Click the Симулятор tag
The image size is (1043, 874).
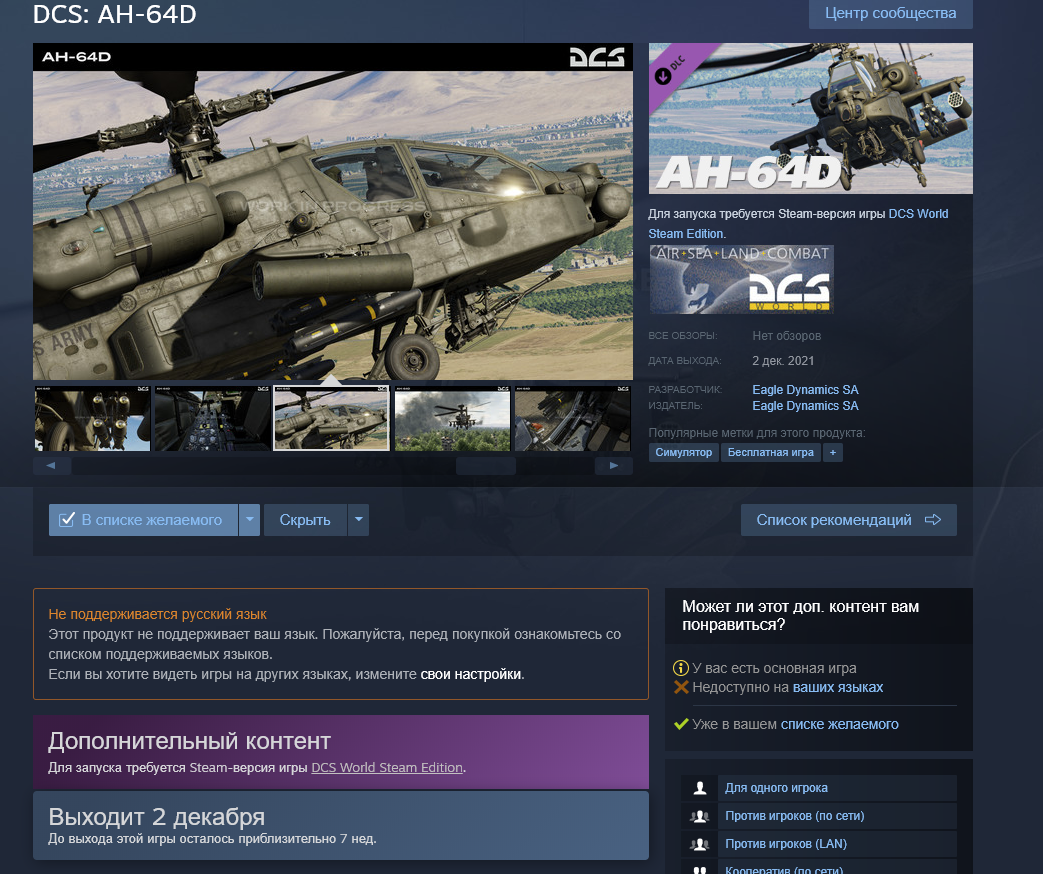[684, 452]
